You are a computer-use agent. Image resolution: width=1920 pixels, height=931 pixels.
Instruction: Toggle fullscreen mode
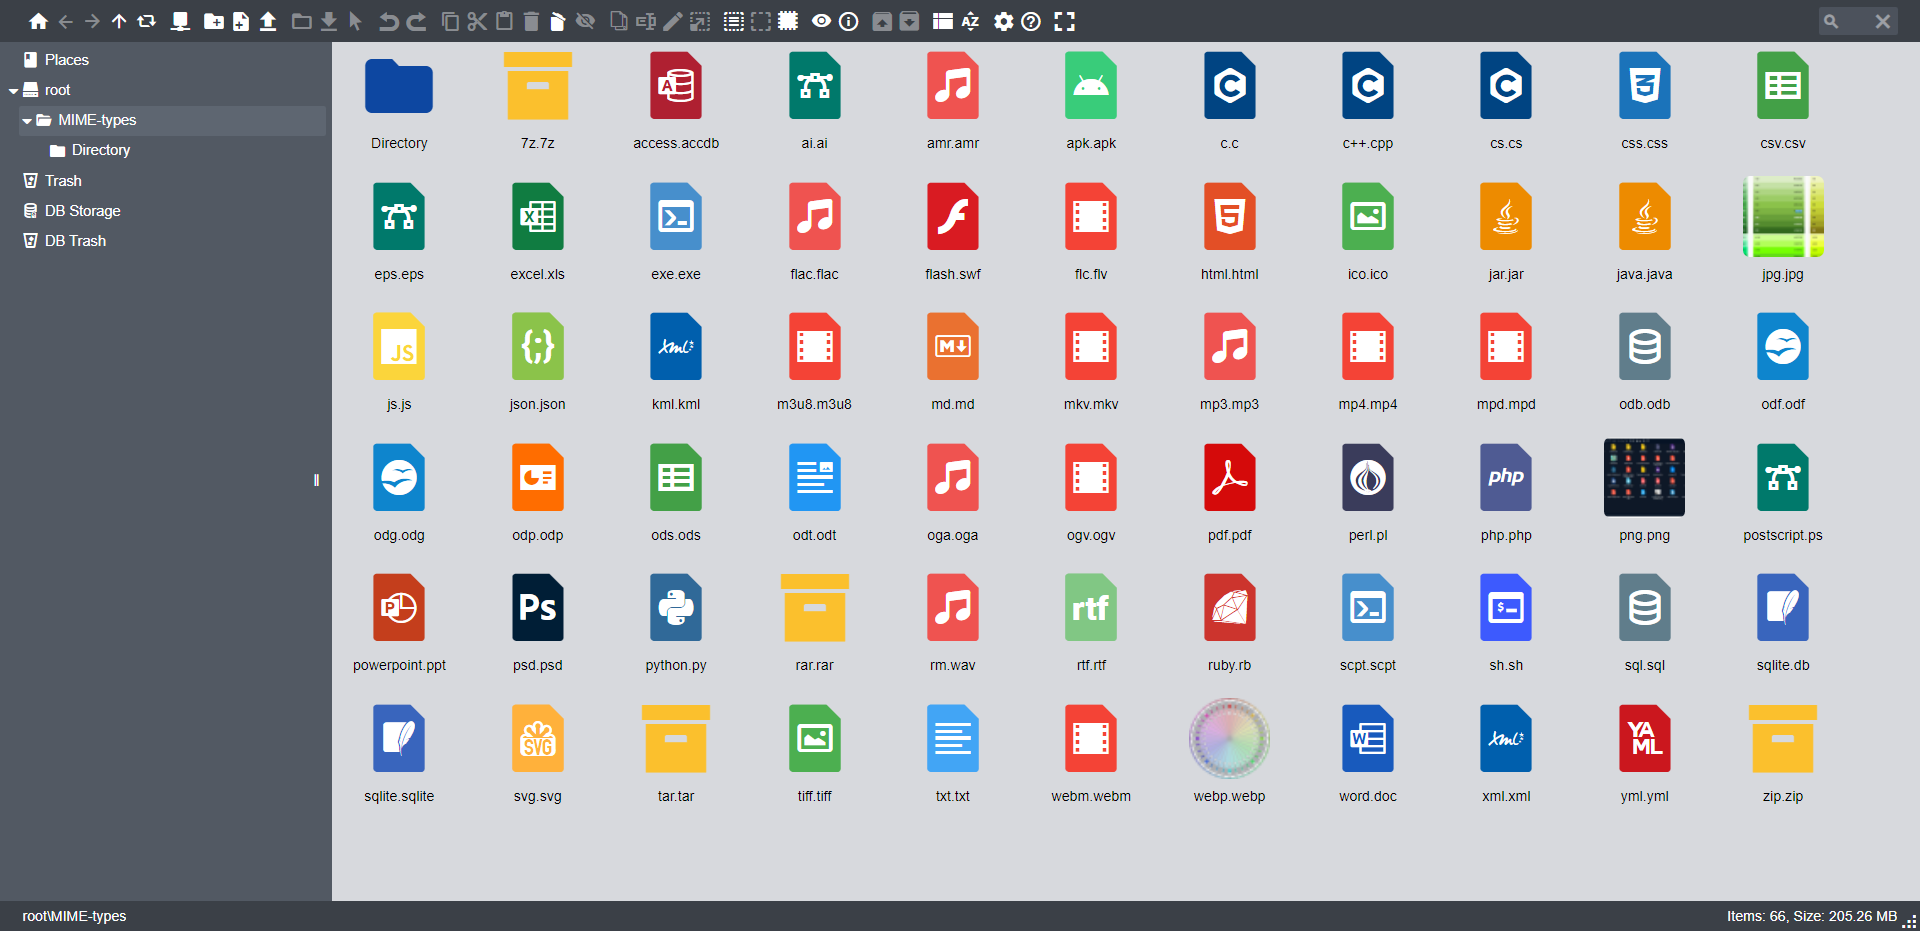coord(1065,21)
